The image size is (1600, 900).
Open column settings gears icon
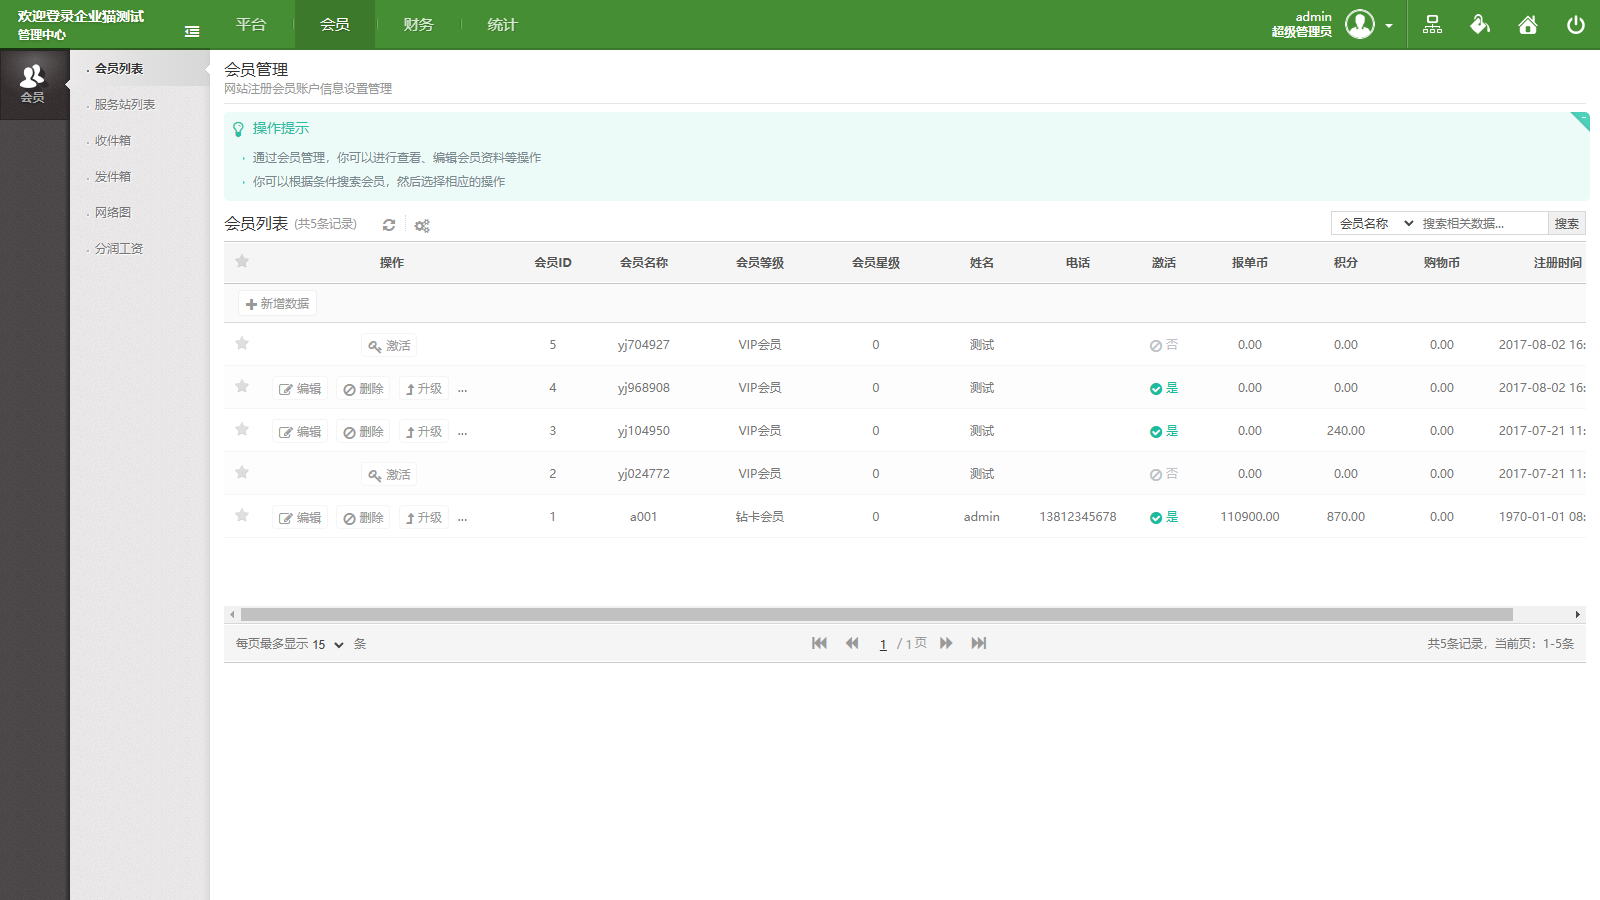tap(422, 226)
